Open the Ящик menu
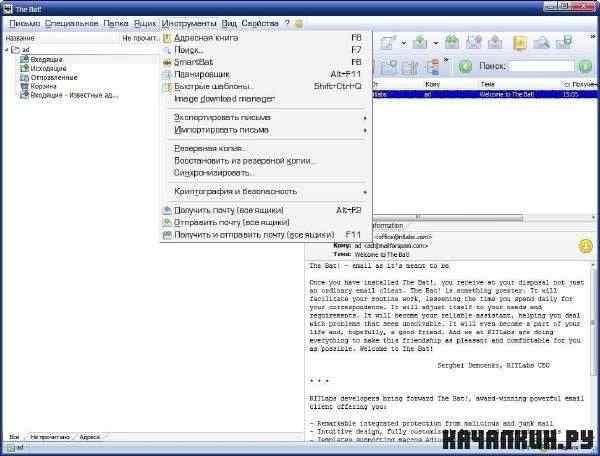The image size is (600, 456). tap(145, 24)
